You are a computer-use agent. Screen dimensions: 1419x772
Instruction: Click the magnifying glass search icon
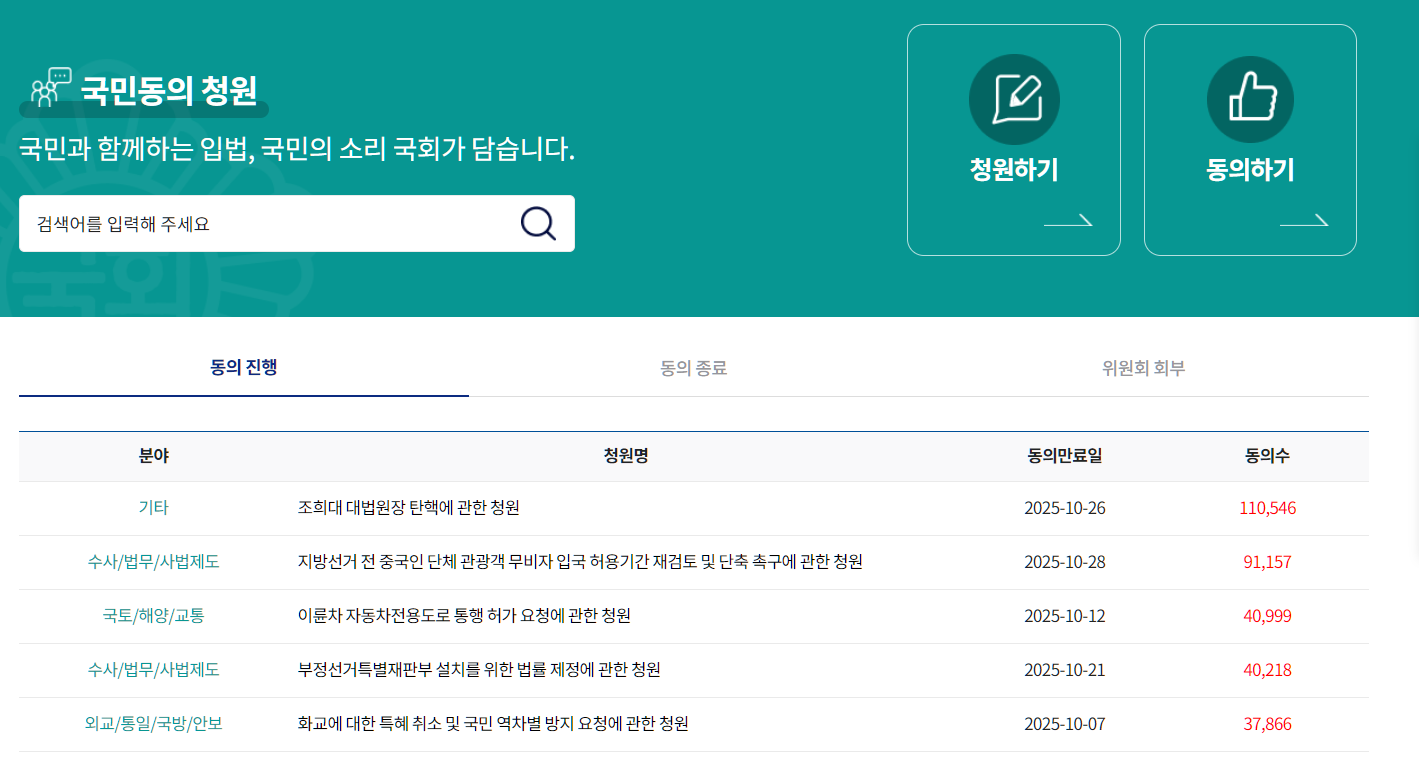(x=539, y=223)
